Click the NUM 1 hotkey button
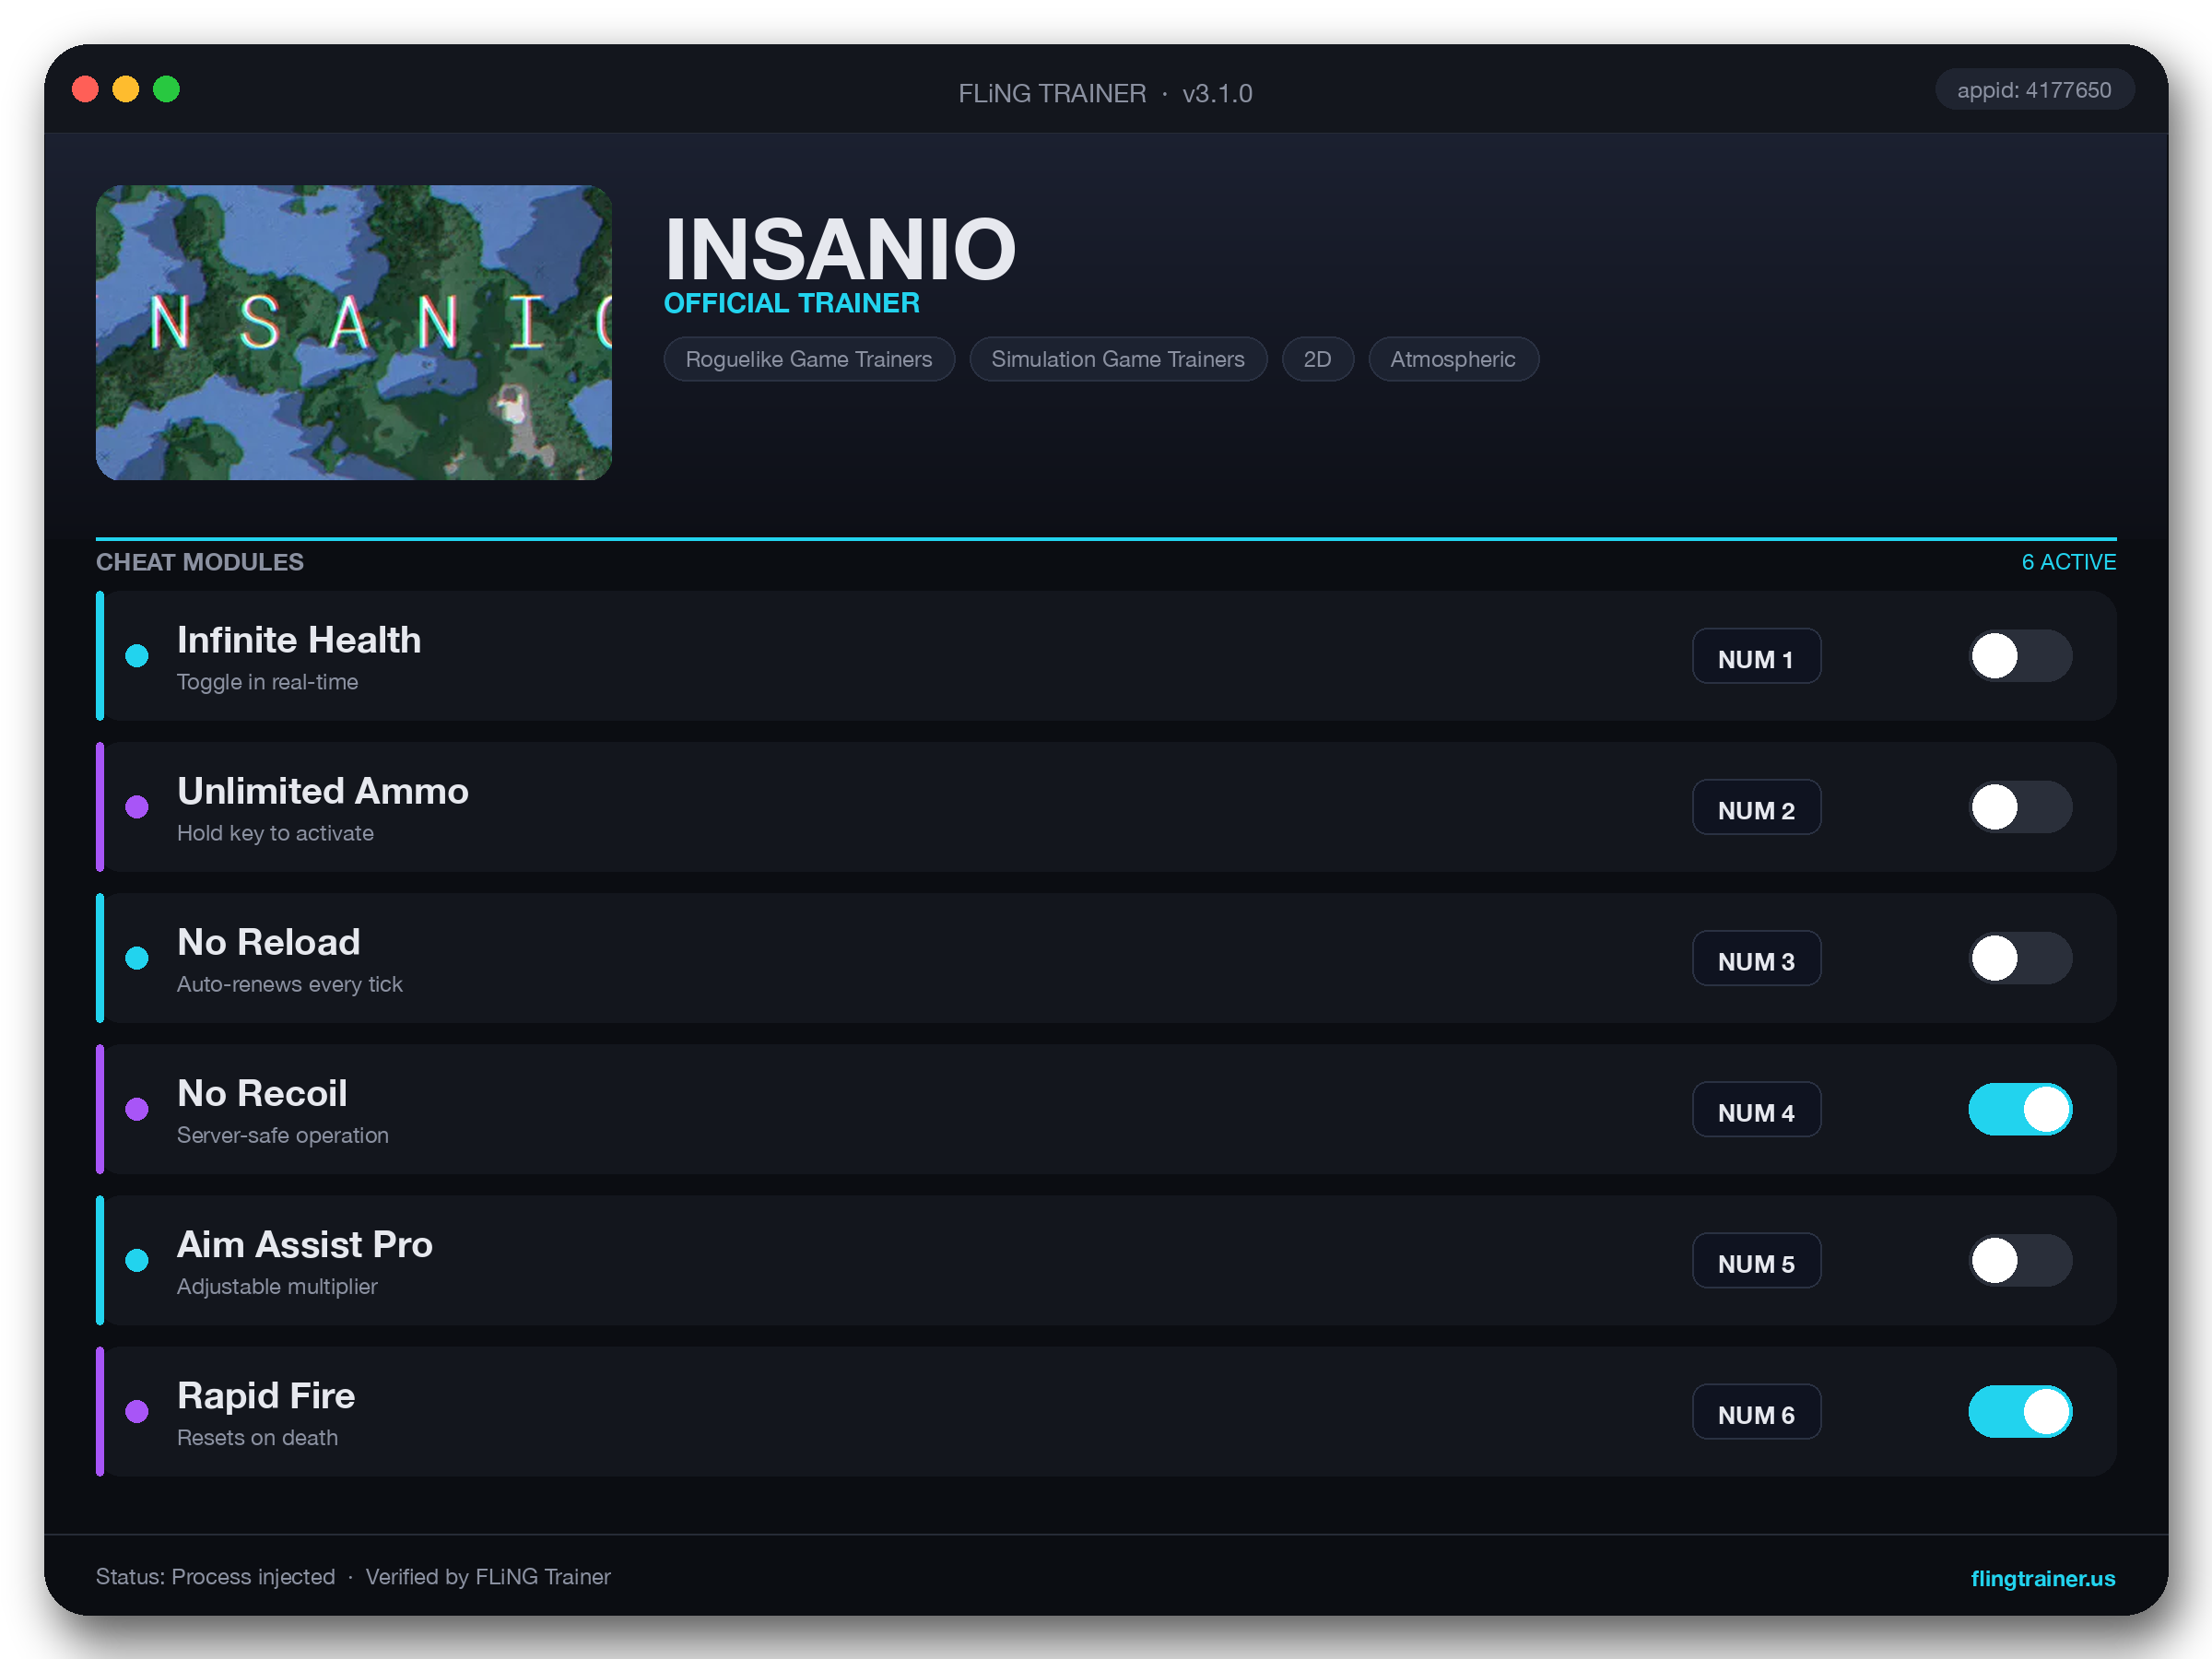 1756,656
